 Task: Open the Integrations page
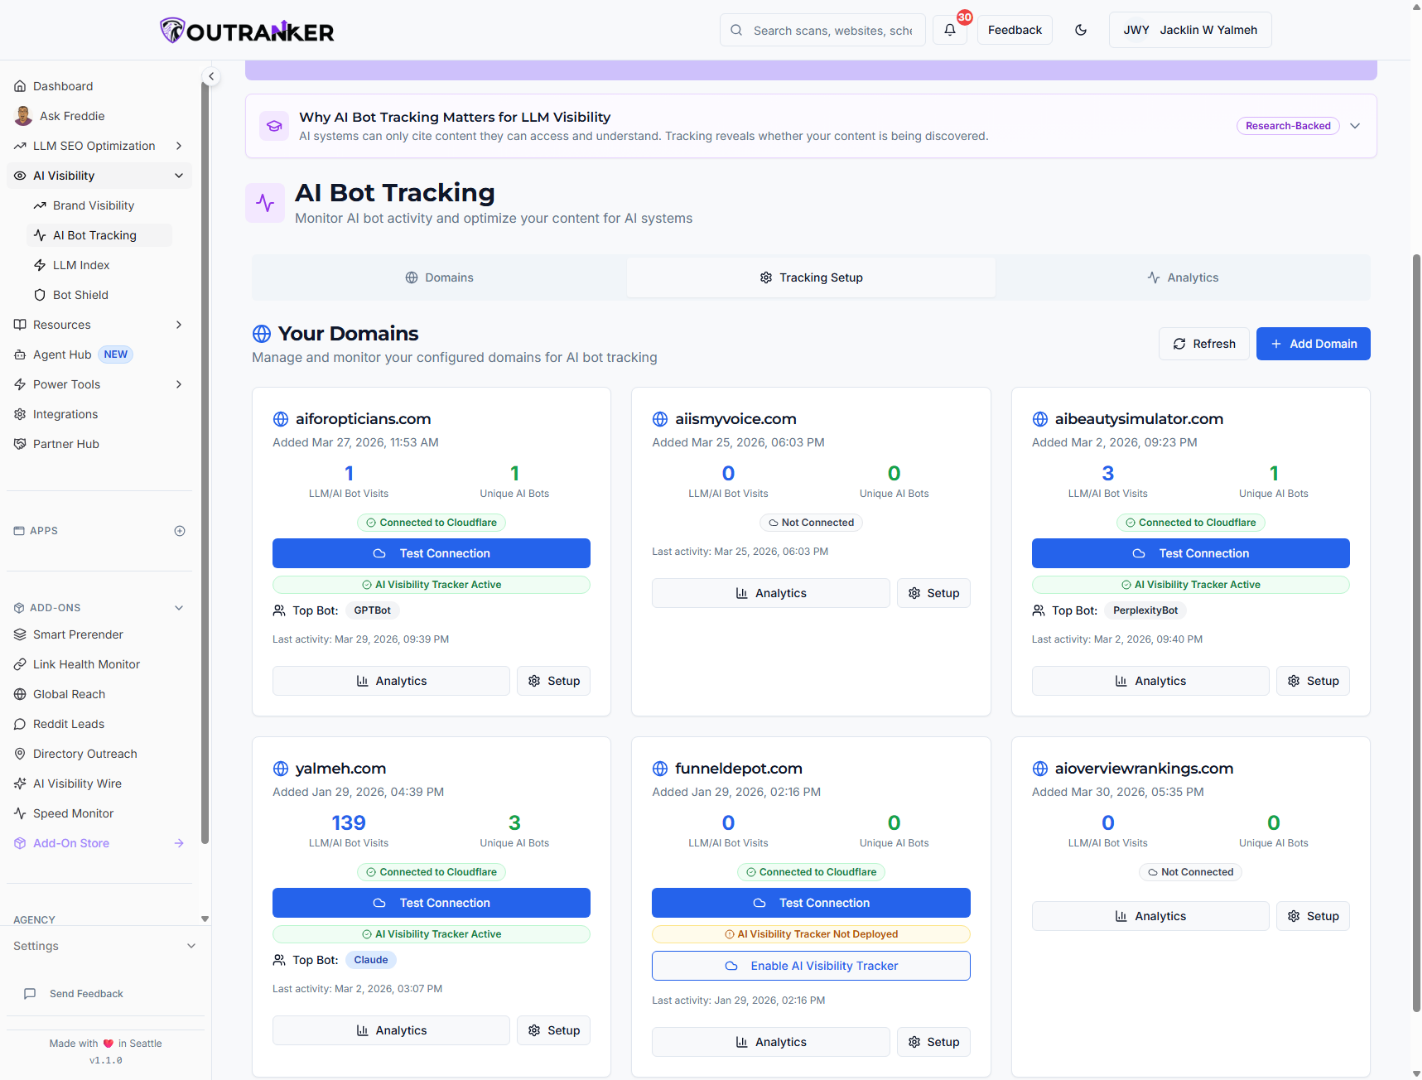coord(66,414)
